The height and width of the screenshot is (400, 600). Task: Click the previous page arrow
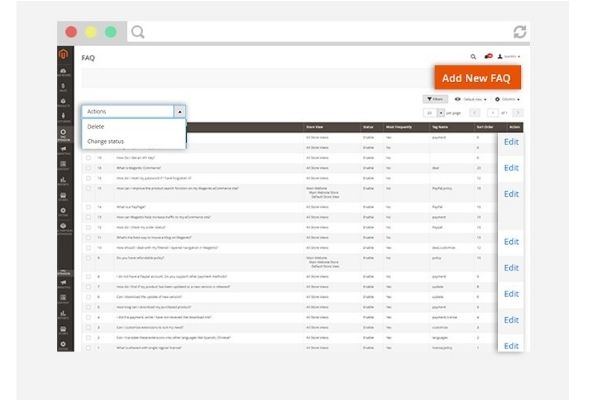tap(475, 113)
